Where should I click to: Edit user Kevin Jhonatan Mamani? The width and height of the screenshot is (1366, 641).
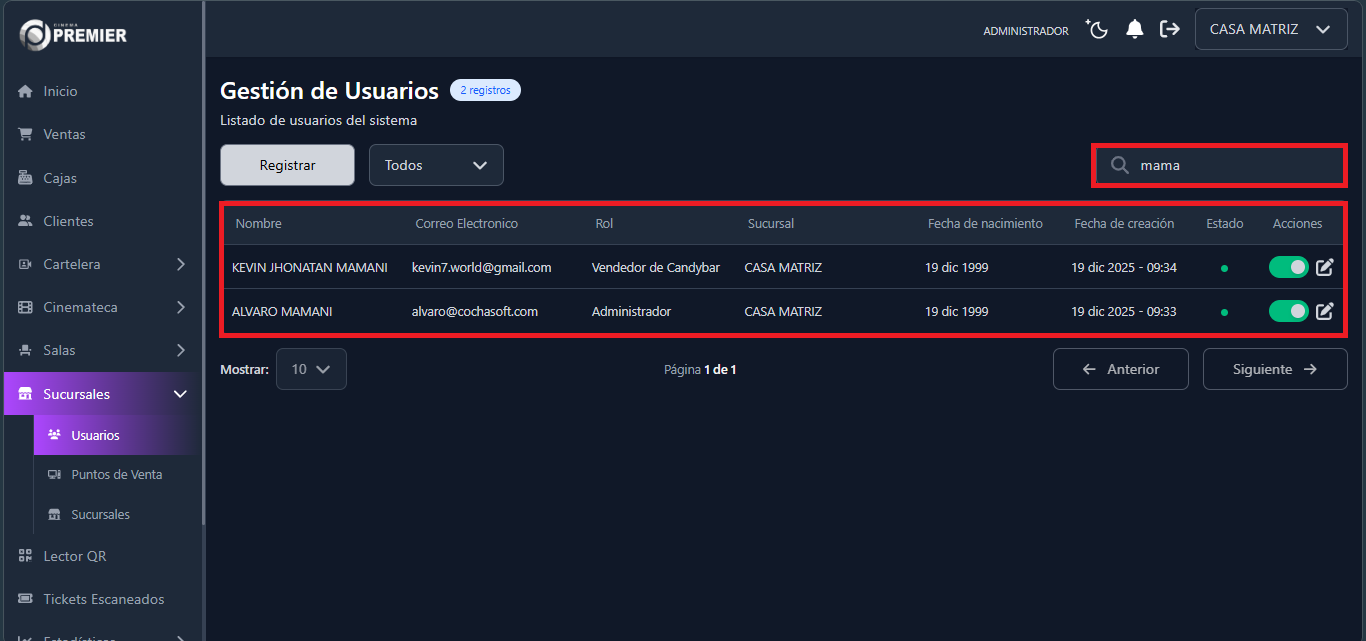coord(1324,267)
